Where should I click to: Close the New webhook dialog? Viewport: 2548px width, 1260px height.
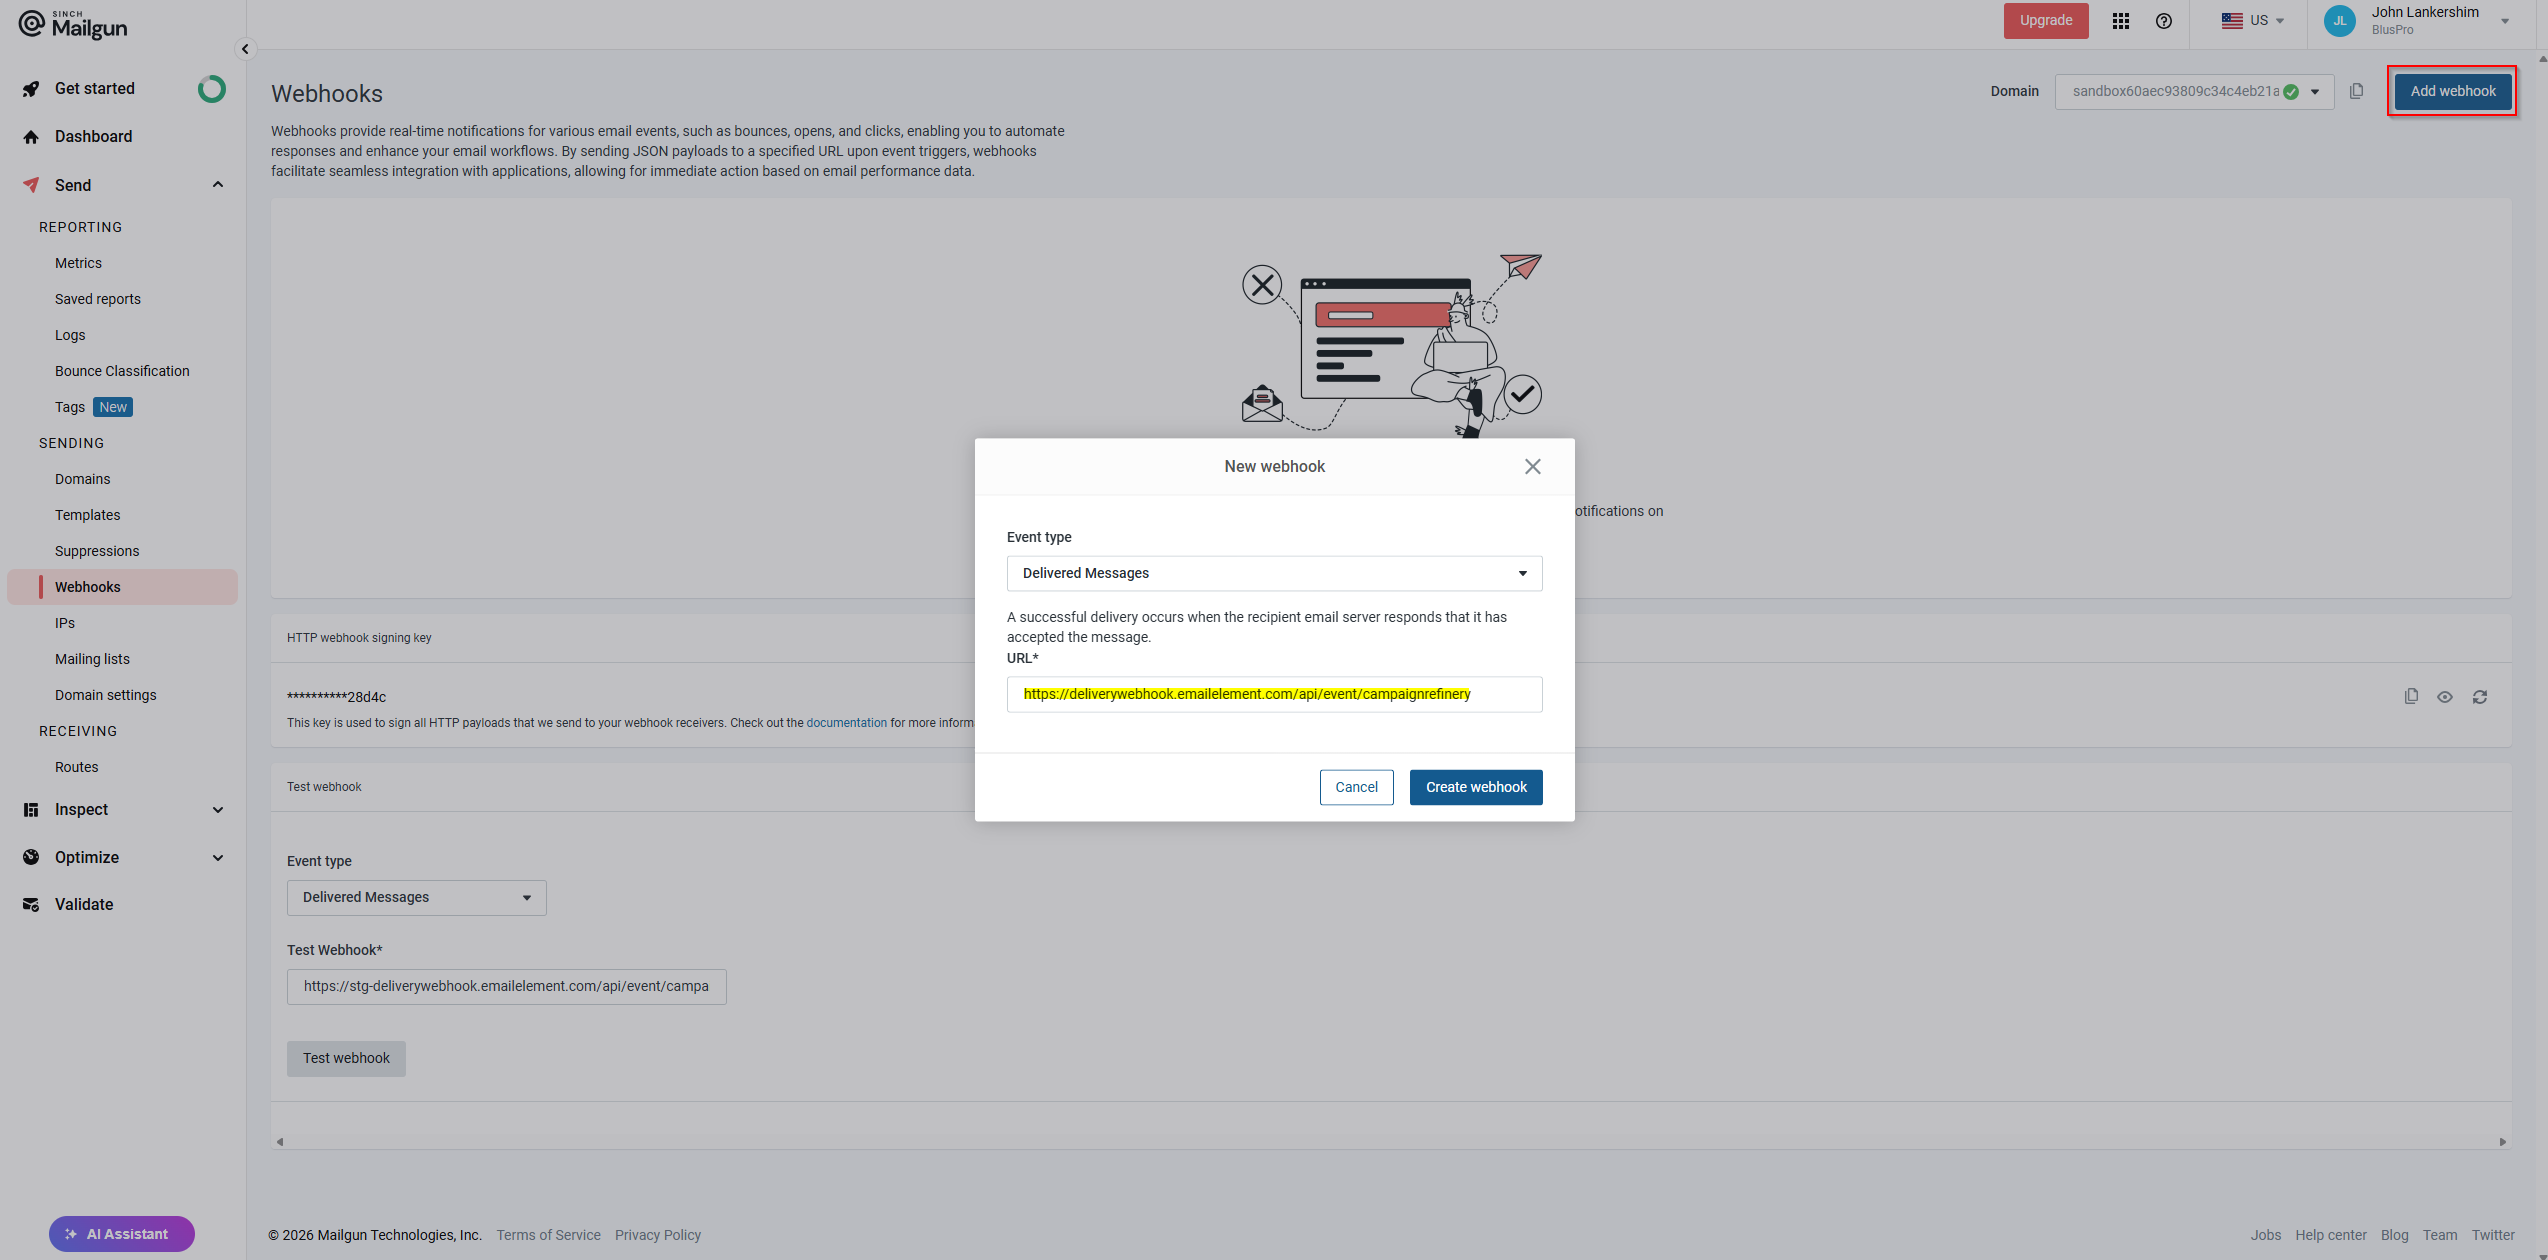point(1533,467)
